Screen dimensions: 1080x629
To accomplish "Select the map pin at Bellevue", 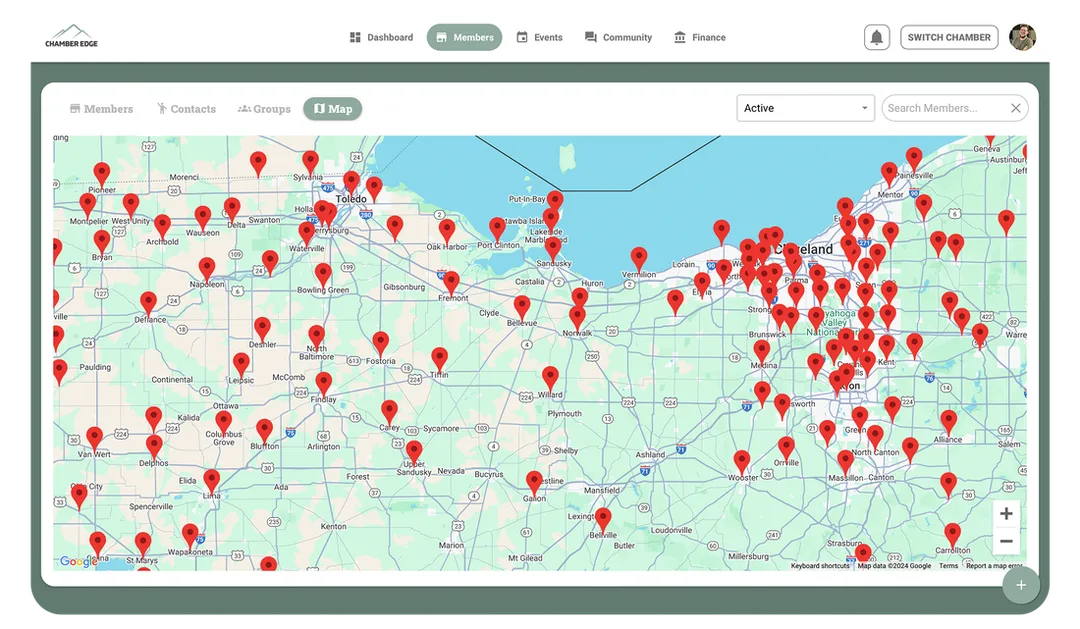I will tap(522, 308).
